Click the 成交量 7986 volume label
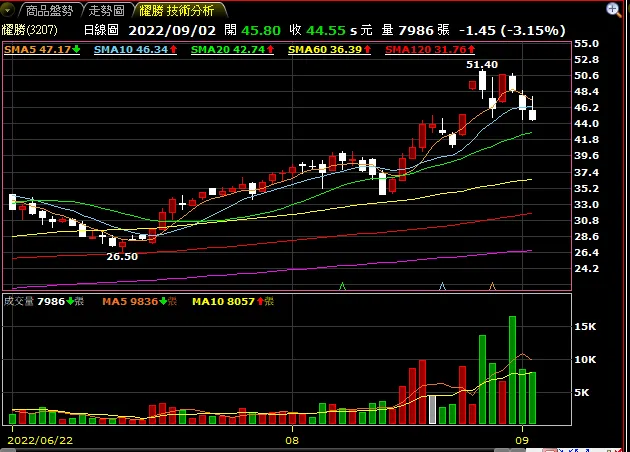Viewport: 630px width, 452px height. (x=44, y=301)
